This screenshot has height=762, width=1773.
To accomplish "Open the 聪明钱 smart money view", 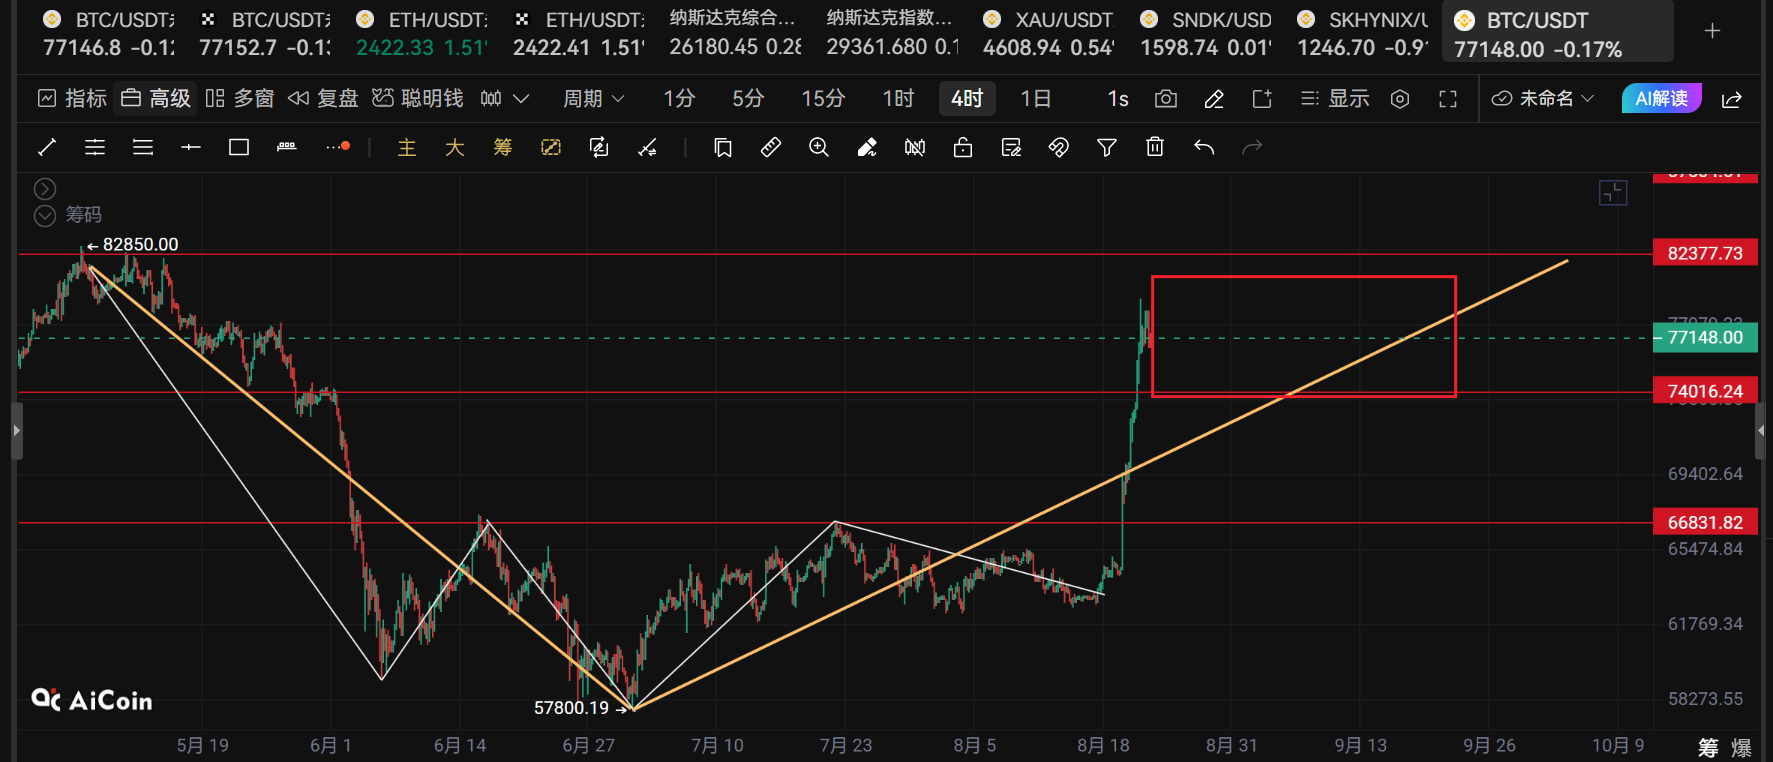I will pyautogui.click(x=417, y=98).
